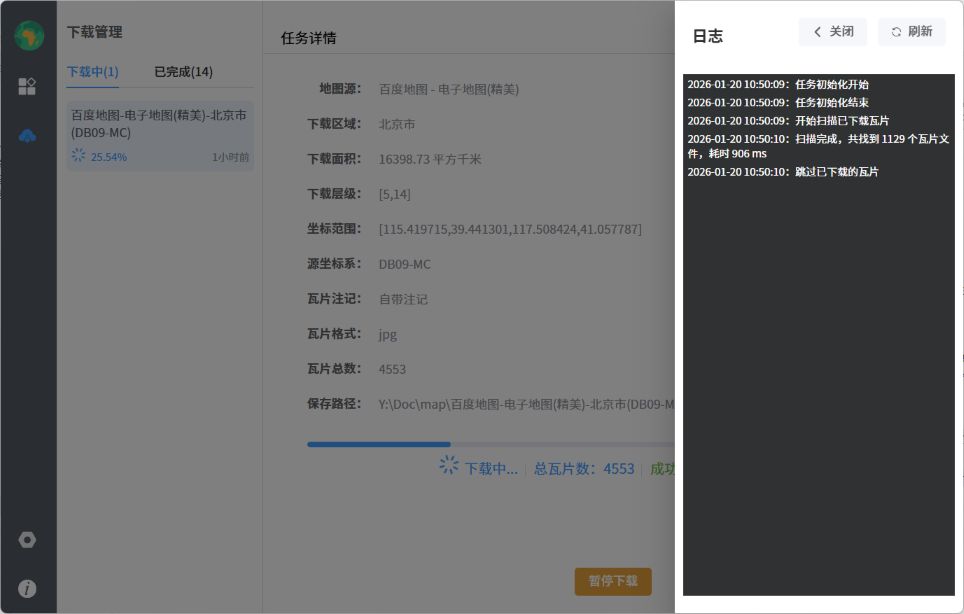
Task: Click the globe app logo
Action: point(28,36)
